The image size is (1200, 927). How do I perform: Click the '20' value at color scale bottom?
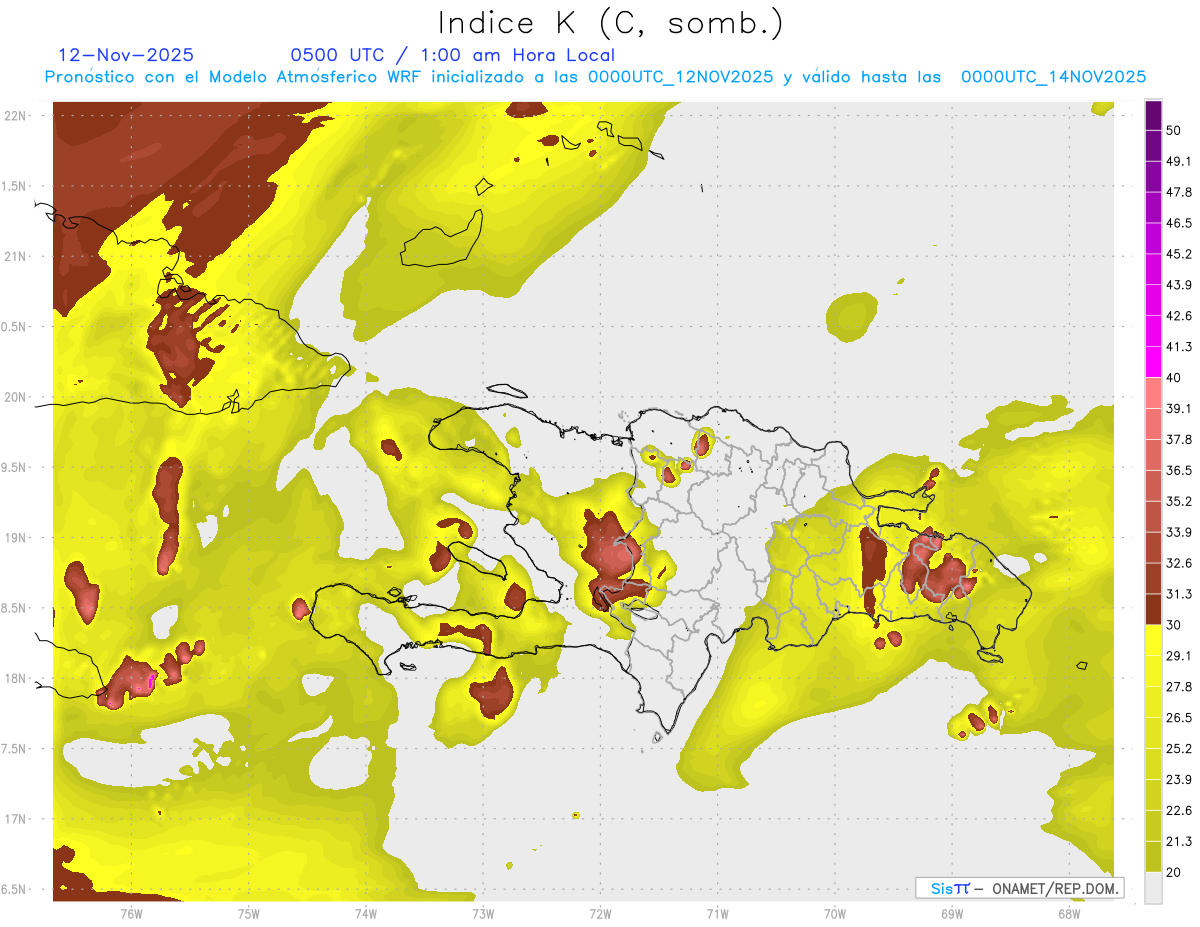coord(1174,872)
